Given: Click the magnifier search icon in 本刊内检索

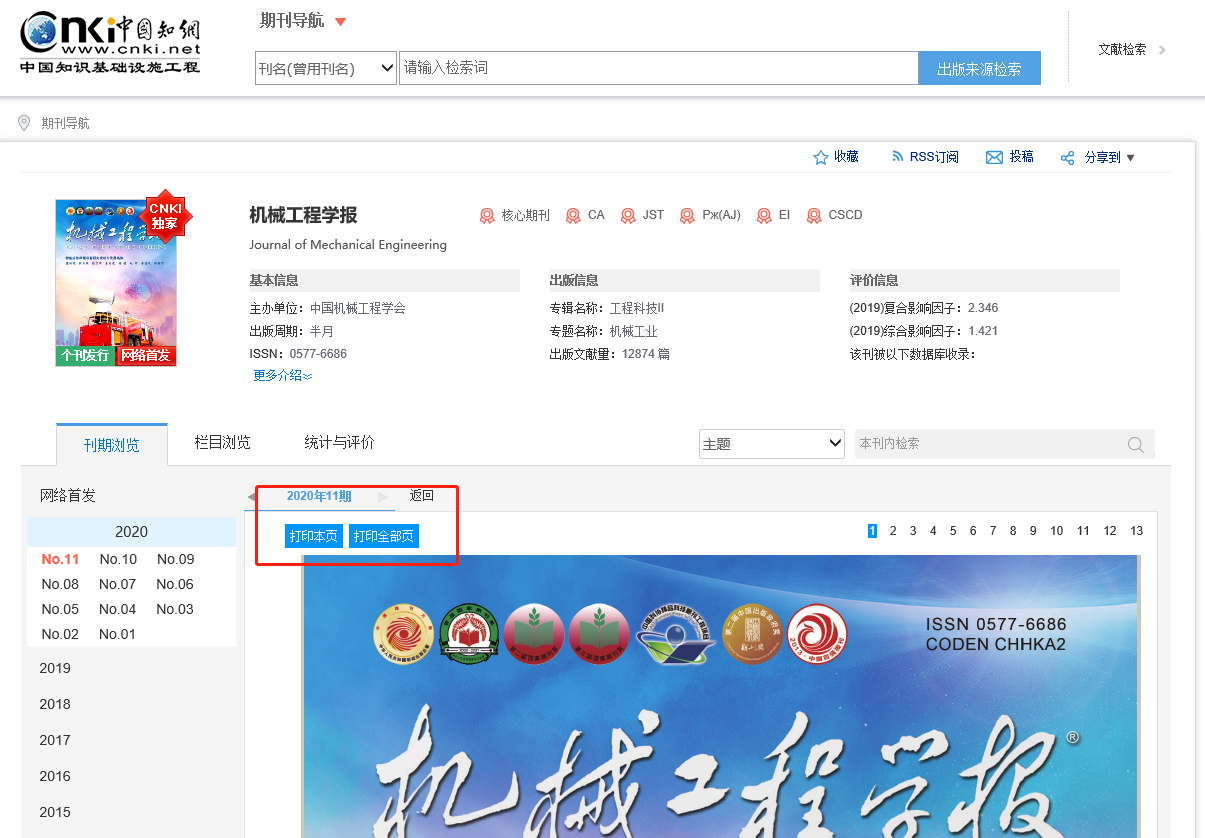Looking at the screenshot, I should [1136, 445].
